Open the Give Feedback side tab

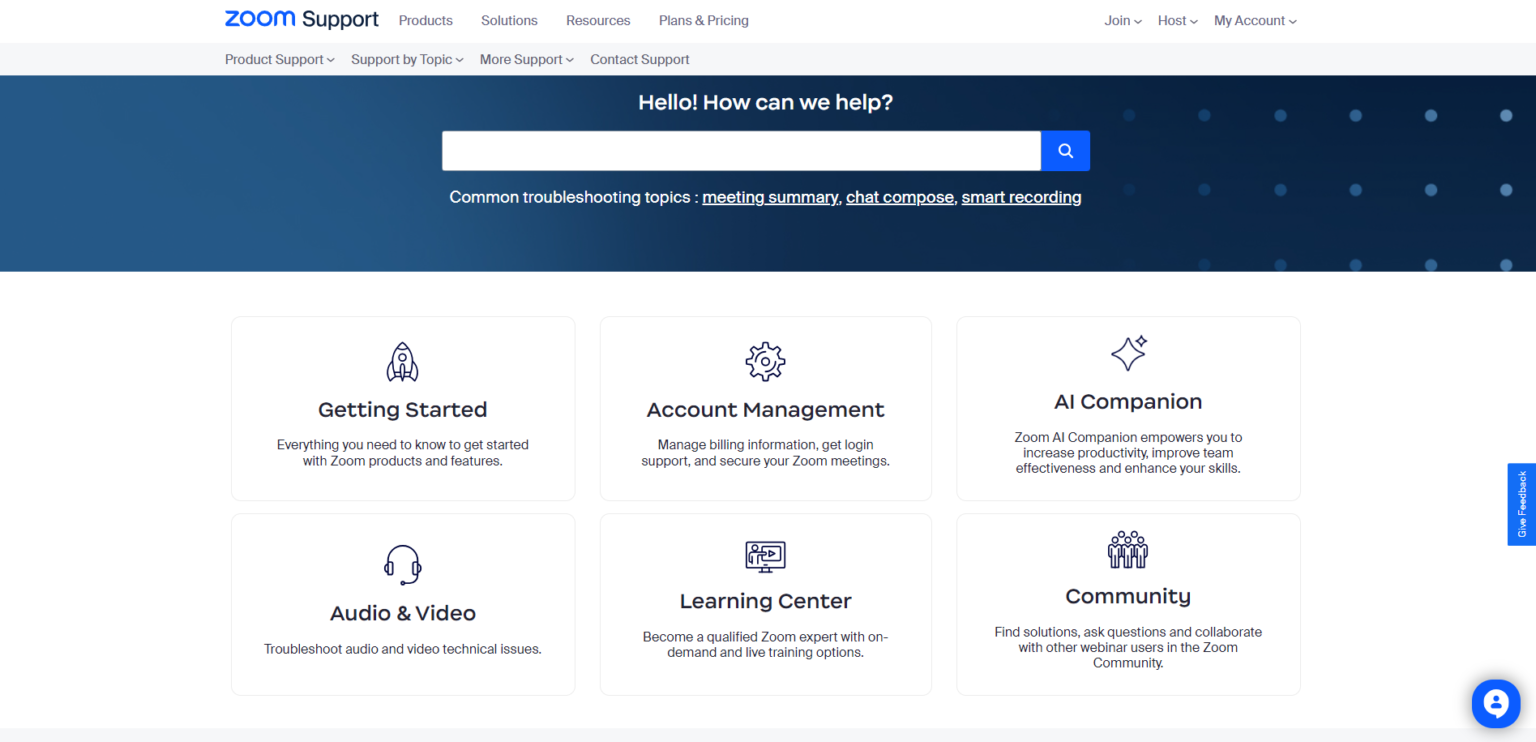click(x=1521, y=504)
